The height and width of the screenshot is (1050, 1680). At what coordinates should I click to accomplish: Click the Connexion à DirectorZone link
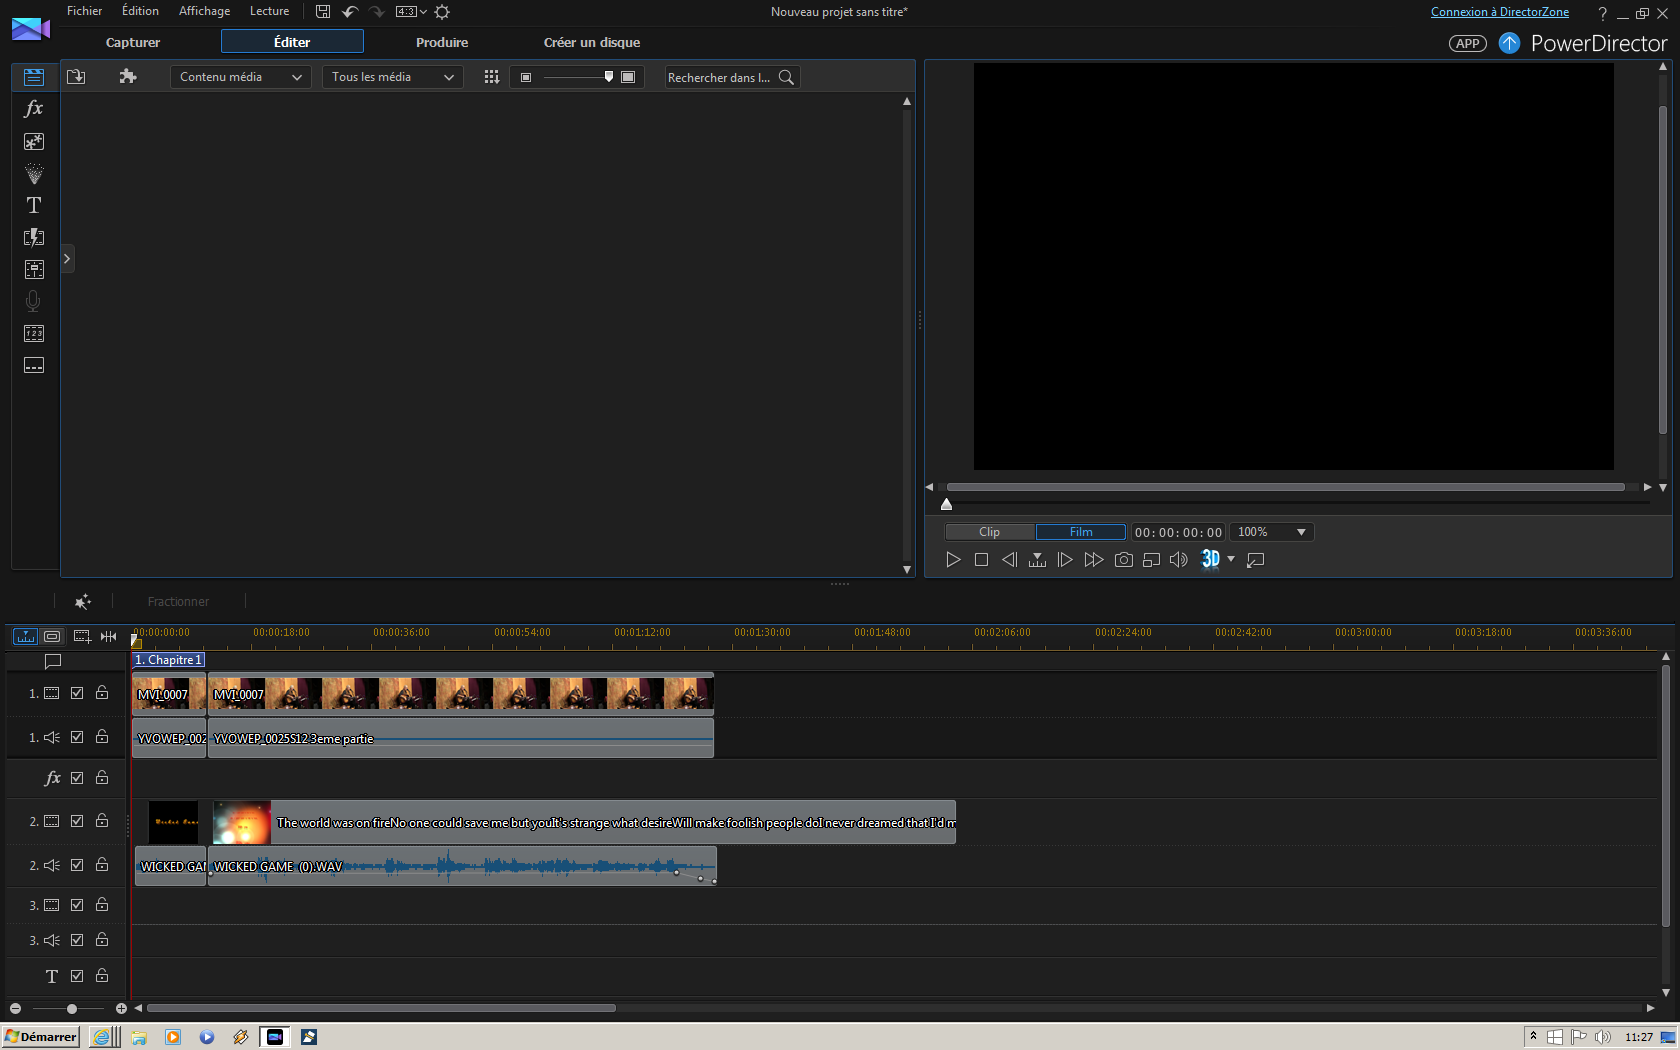(1499, 12)
